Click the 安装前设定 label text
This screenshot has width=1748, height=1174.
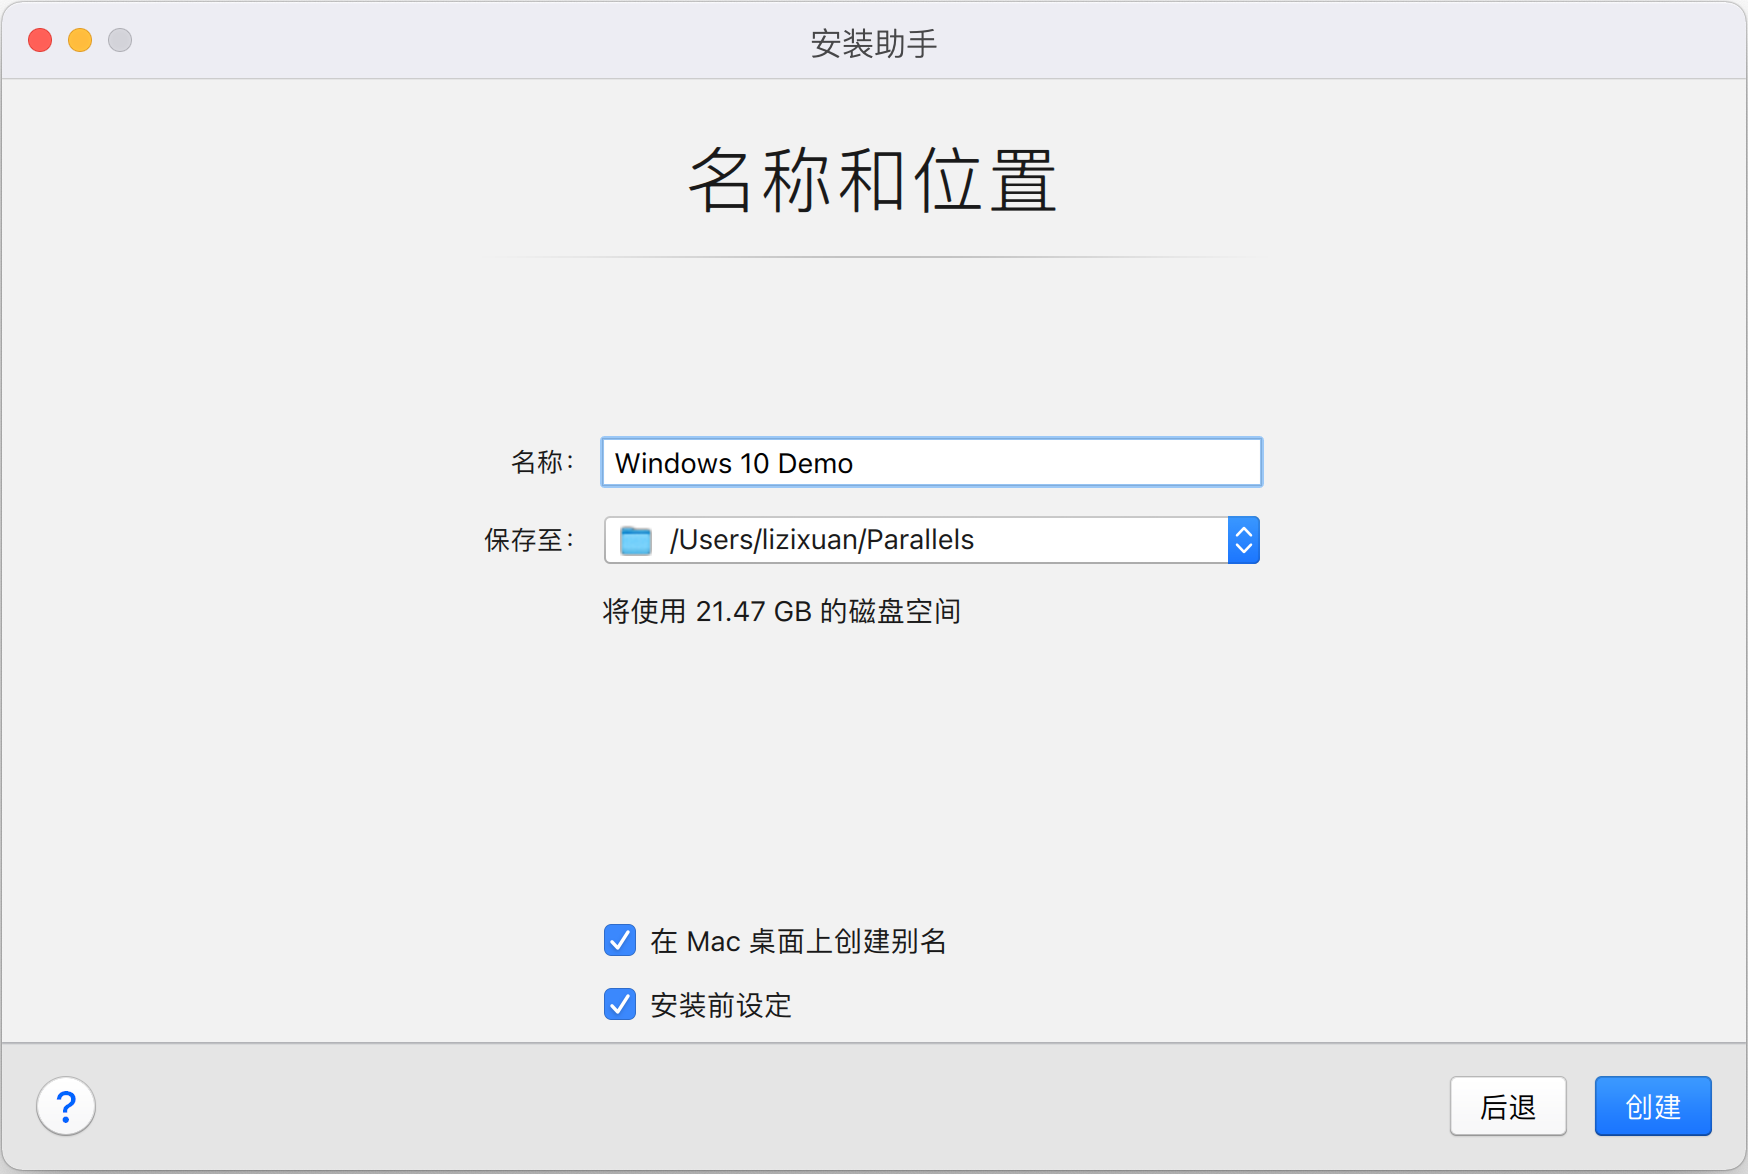click(x=720, y=1005)
